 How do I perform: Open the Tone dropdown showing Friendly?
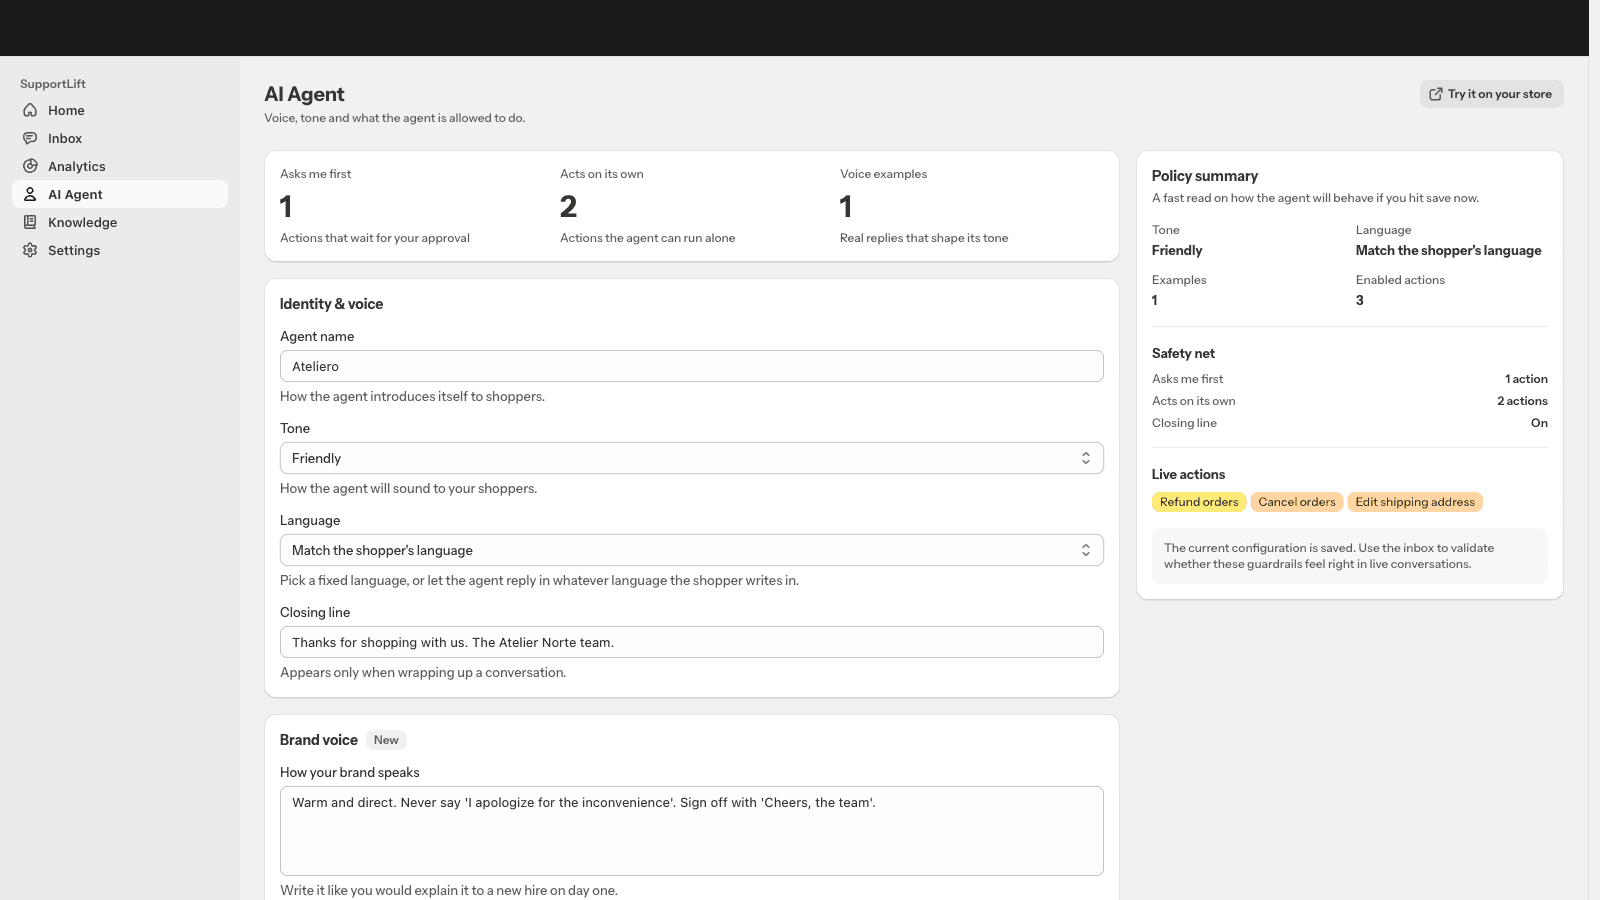[691, 458]
